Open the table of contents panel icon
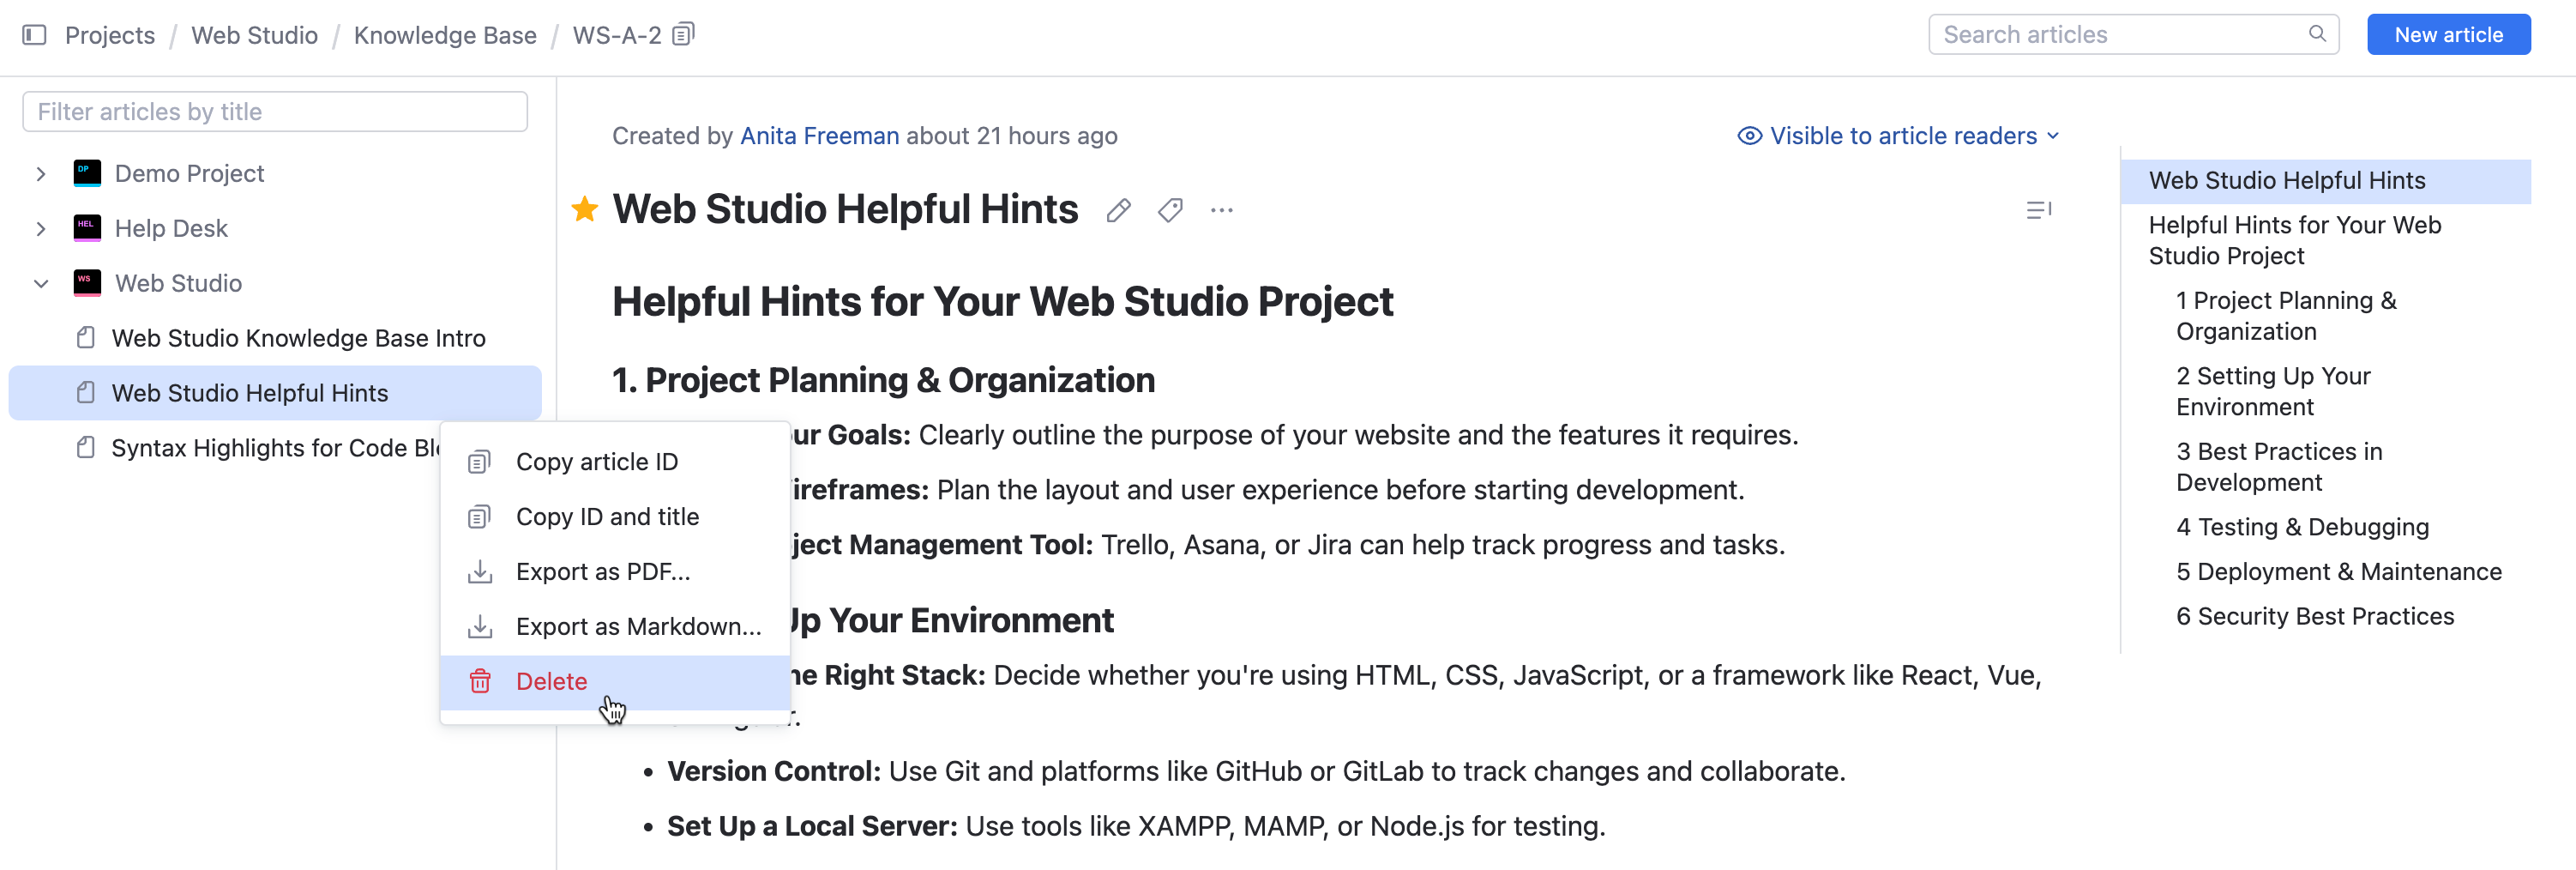Screen dimensions: 2576x870 click(2039, 209)
